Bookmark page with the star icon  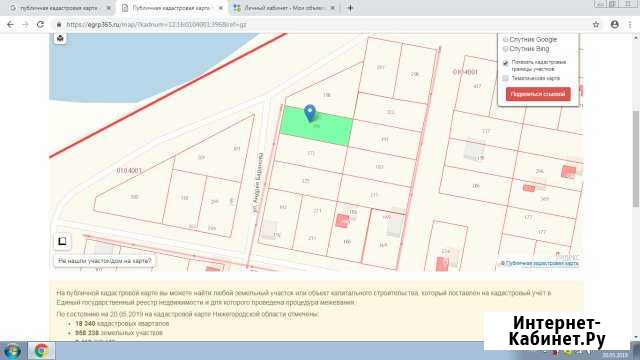click(596, 24)
